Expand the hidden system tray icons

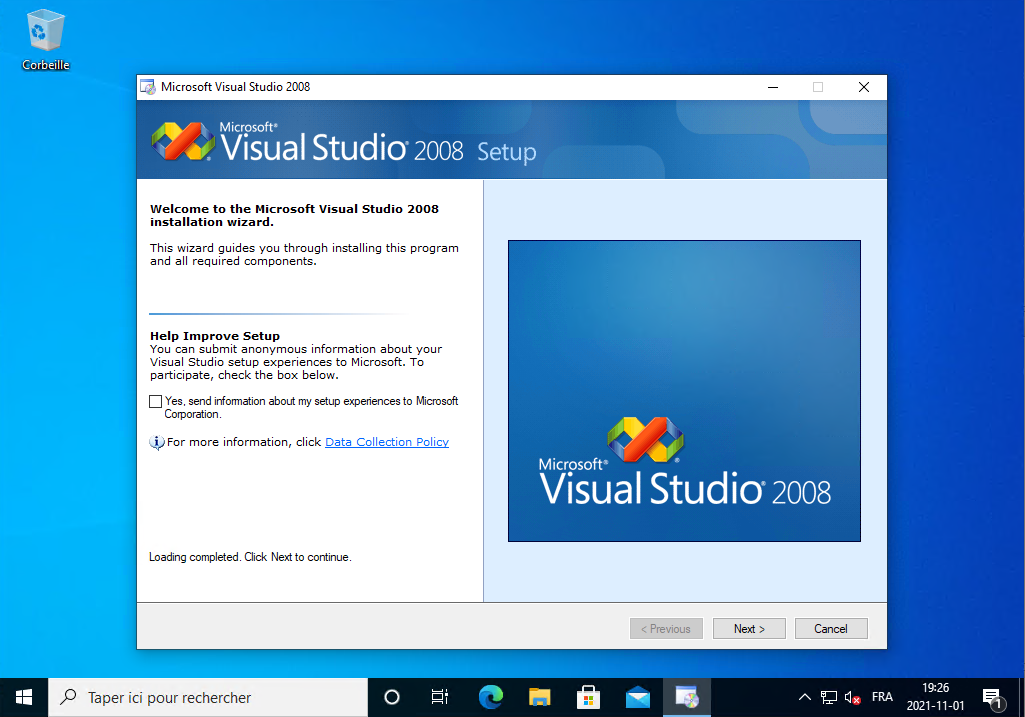point(804,697)
